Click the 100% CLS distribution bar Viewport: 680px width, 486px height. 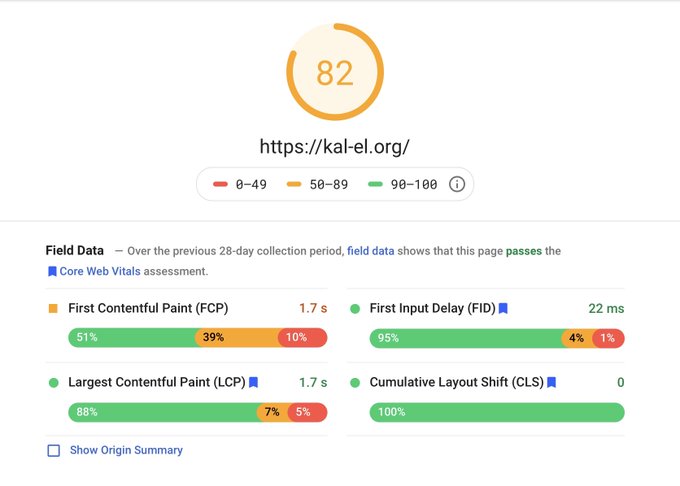click(497, 412)
